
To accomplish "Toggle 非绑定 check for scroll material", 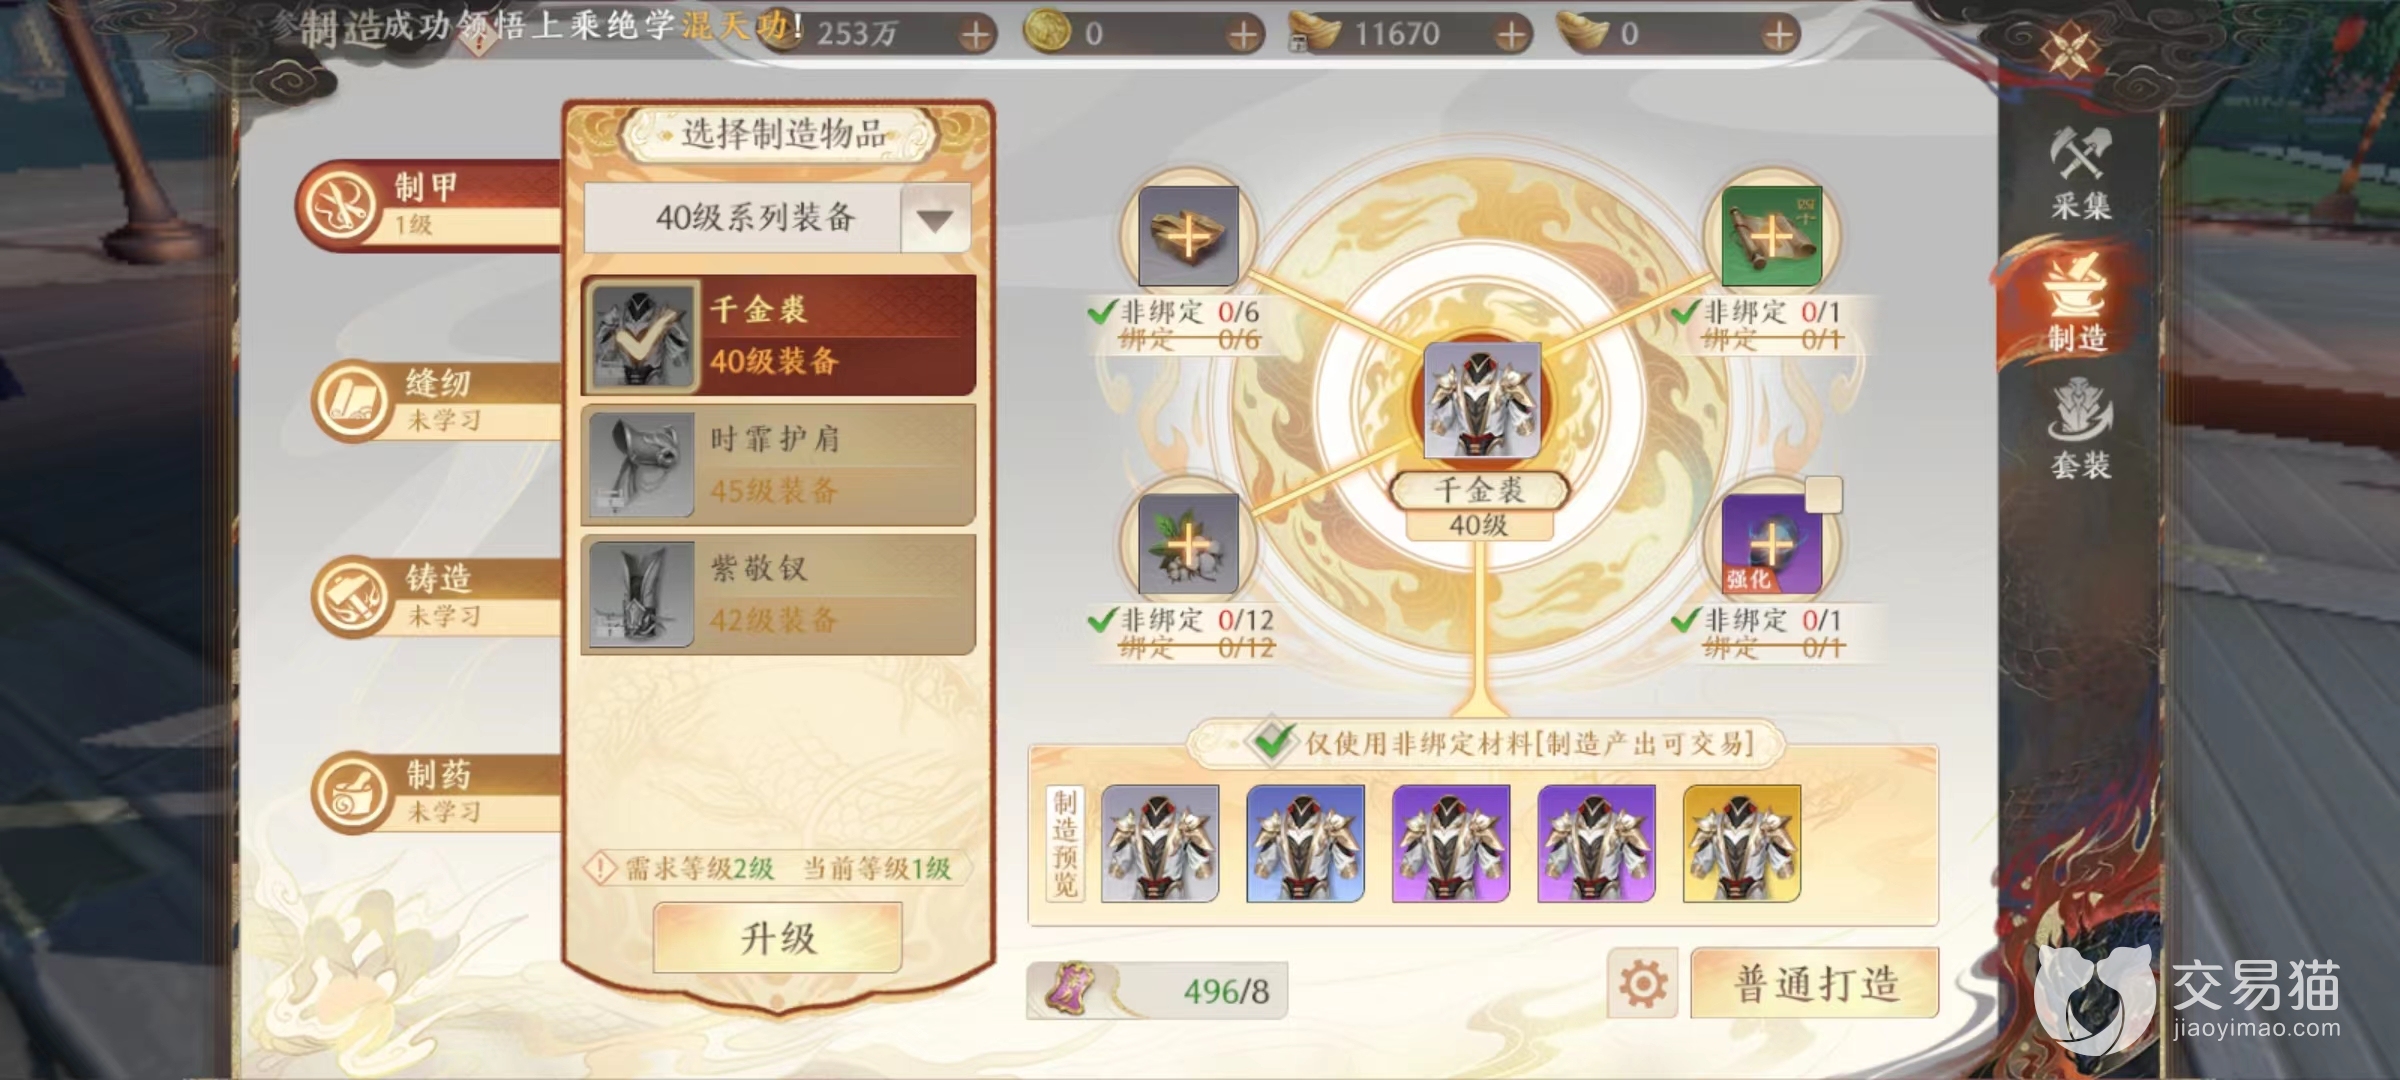I will (x=1686, y=313).
